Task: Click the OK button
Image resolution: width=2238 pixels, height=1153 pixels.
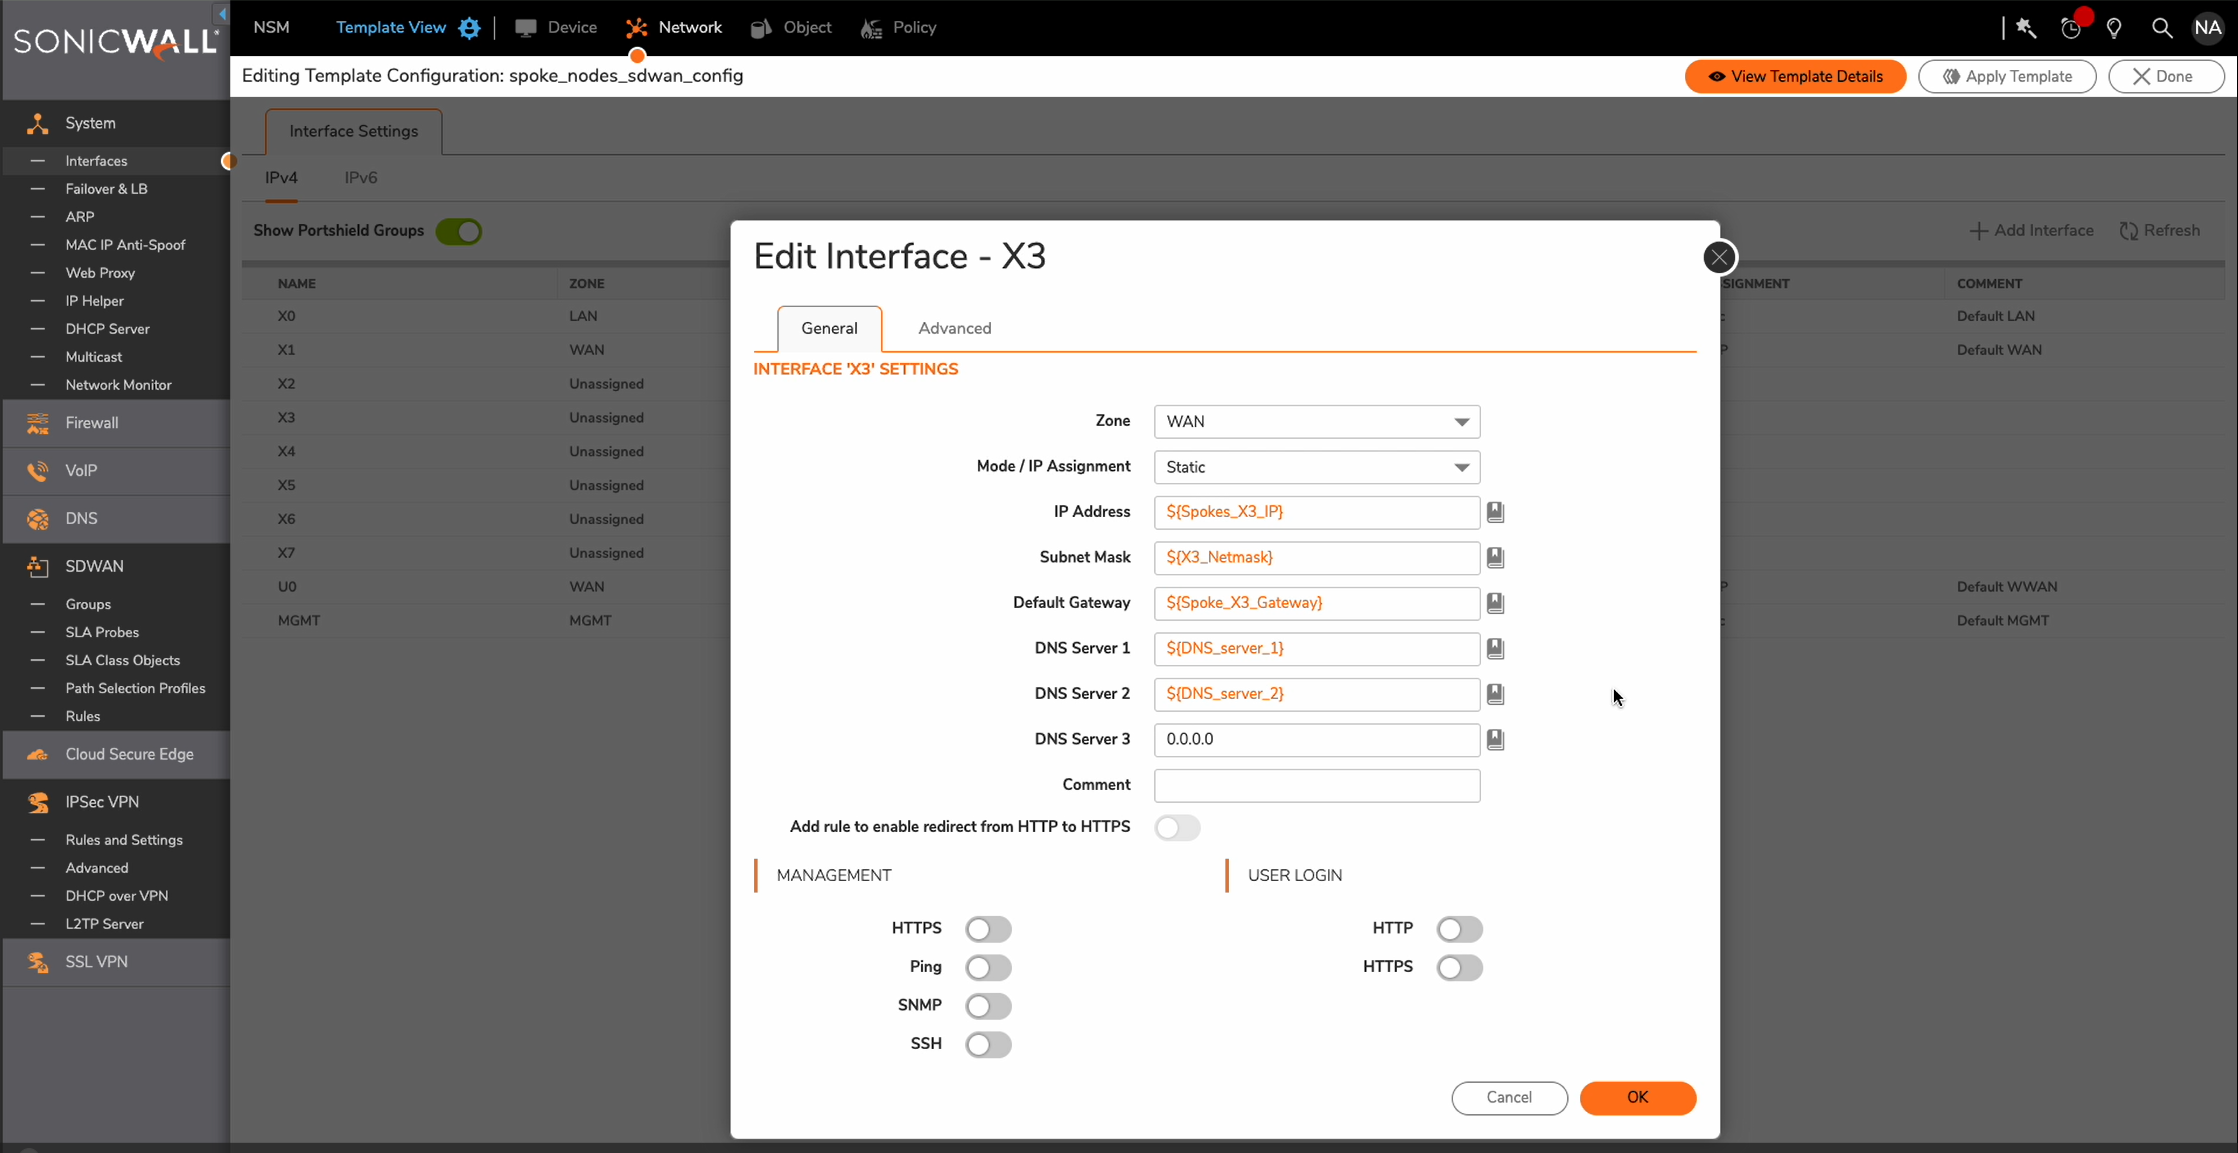Action: click(x=1637, y=1098)
